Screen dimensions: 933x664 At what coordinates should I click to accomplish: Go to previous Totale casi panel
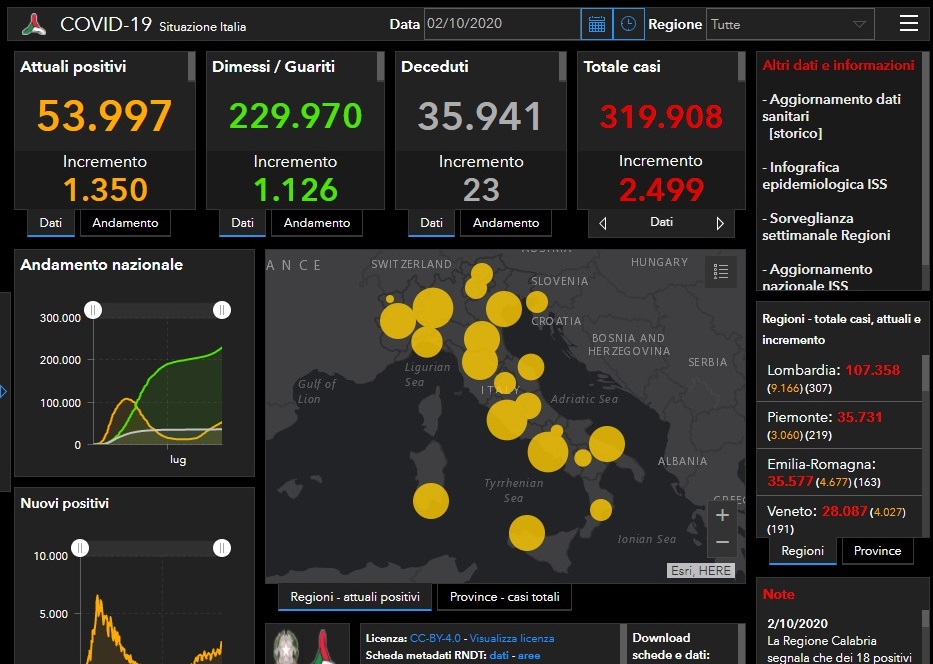point(602,223)
